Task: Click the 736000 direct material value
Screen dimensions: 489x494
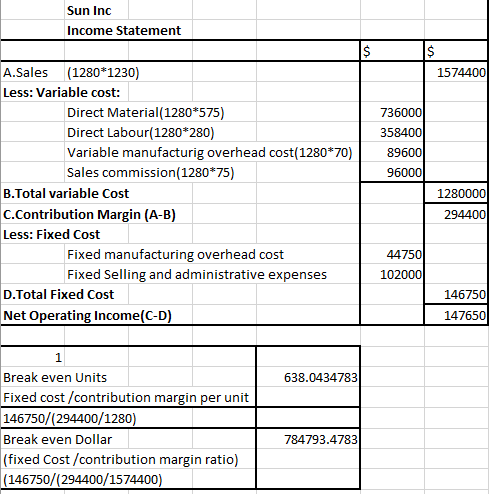Action: pyautogui.click(x=401, y=113)
